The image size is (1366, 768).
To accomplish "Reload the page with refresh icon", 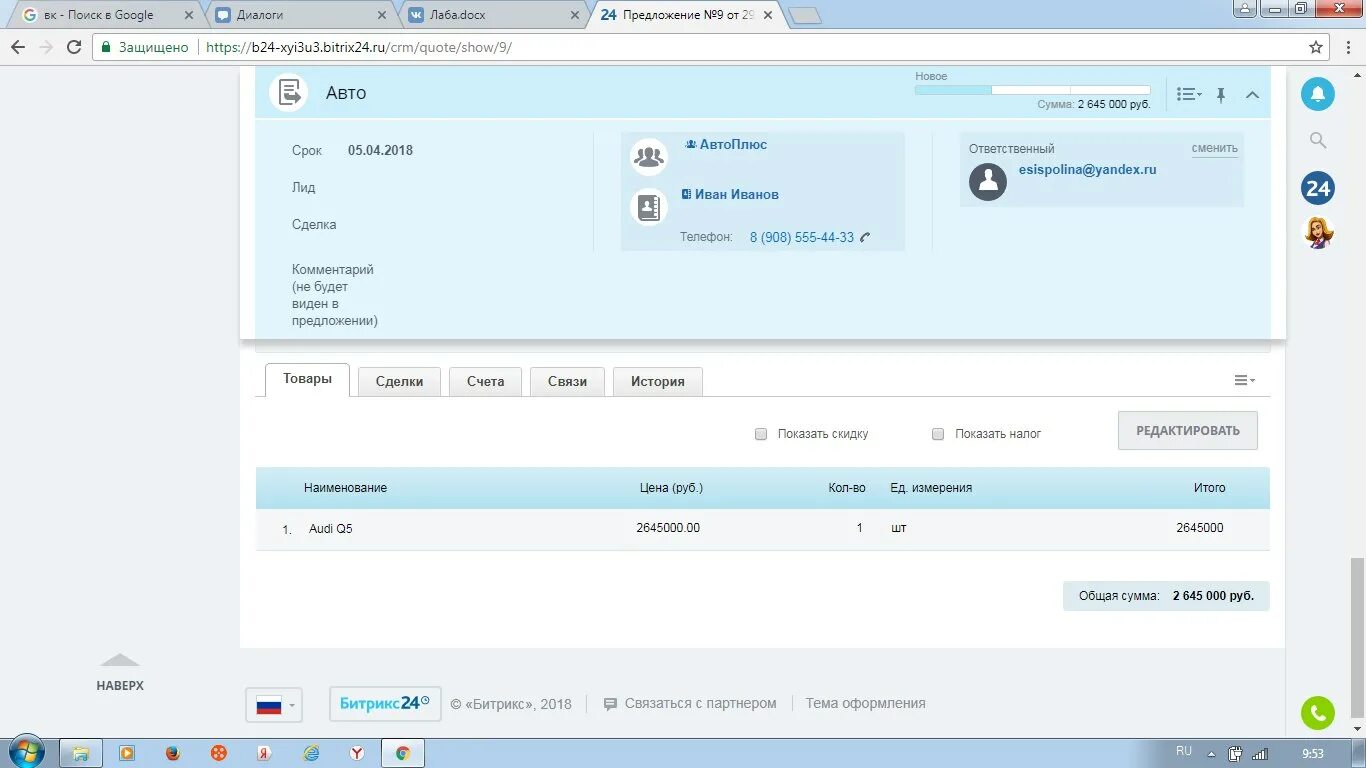I will tap(74, 47).
